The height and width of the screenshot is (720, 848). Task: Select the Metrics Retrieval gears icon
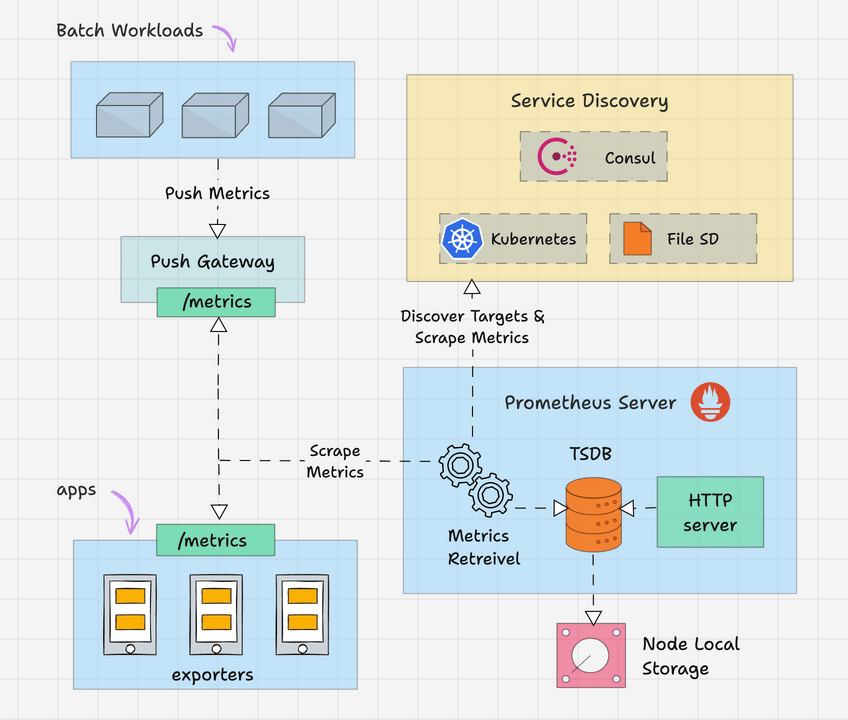tap(476, 479)
